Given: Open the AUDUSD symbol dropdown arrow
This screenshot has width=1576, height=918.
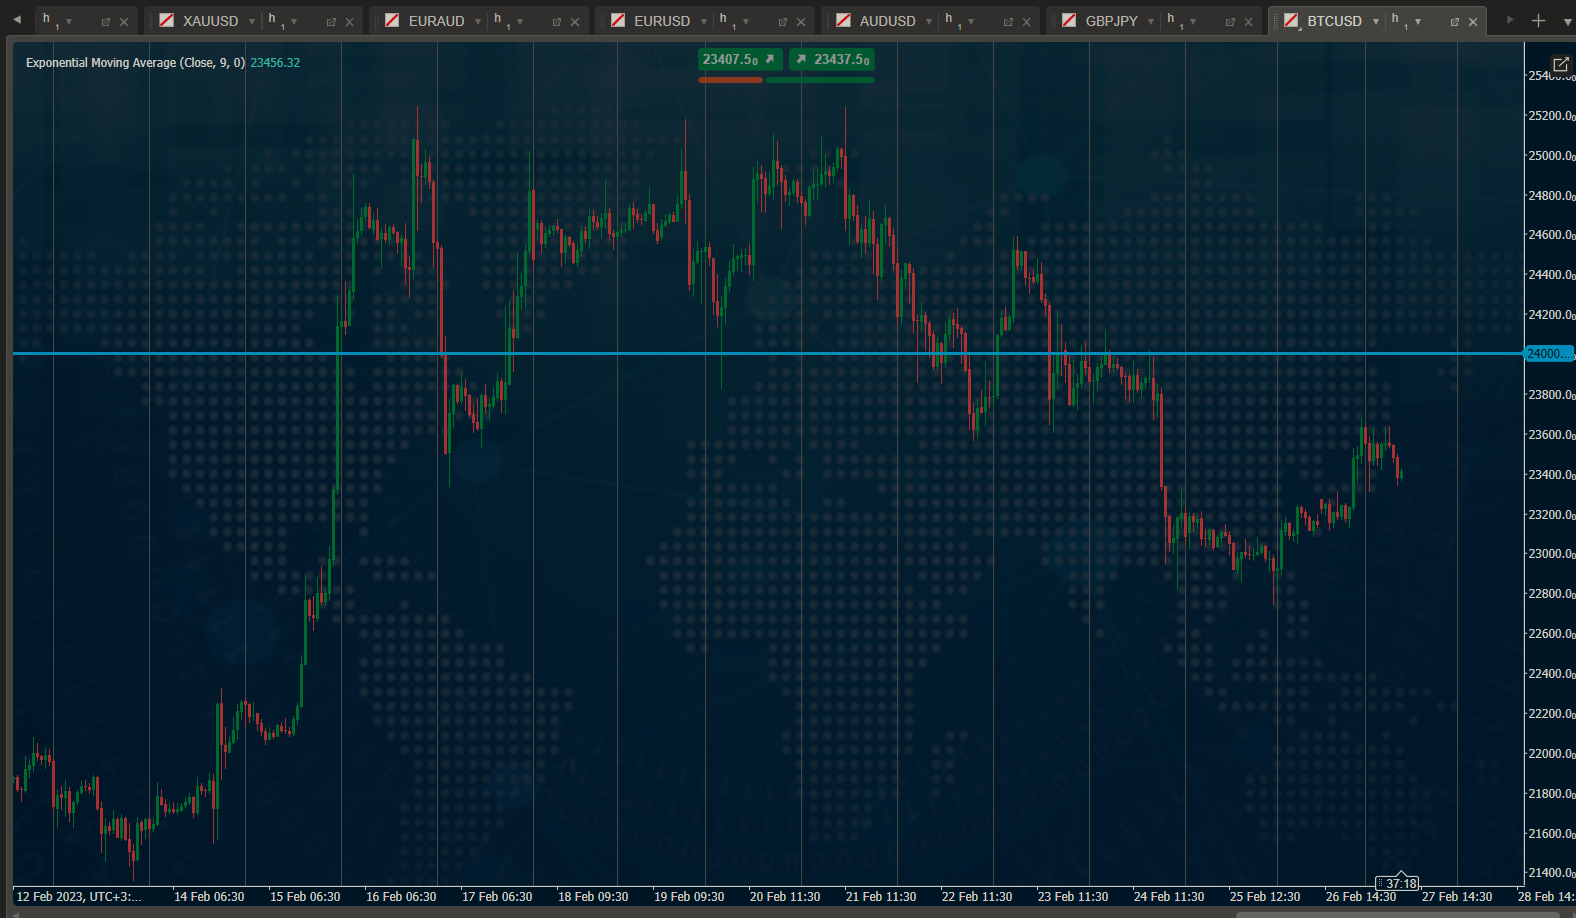Looking at the screenshot, I should pos(929,22).
